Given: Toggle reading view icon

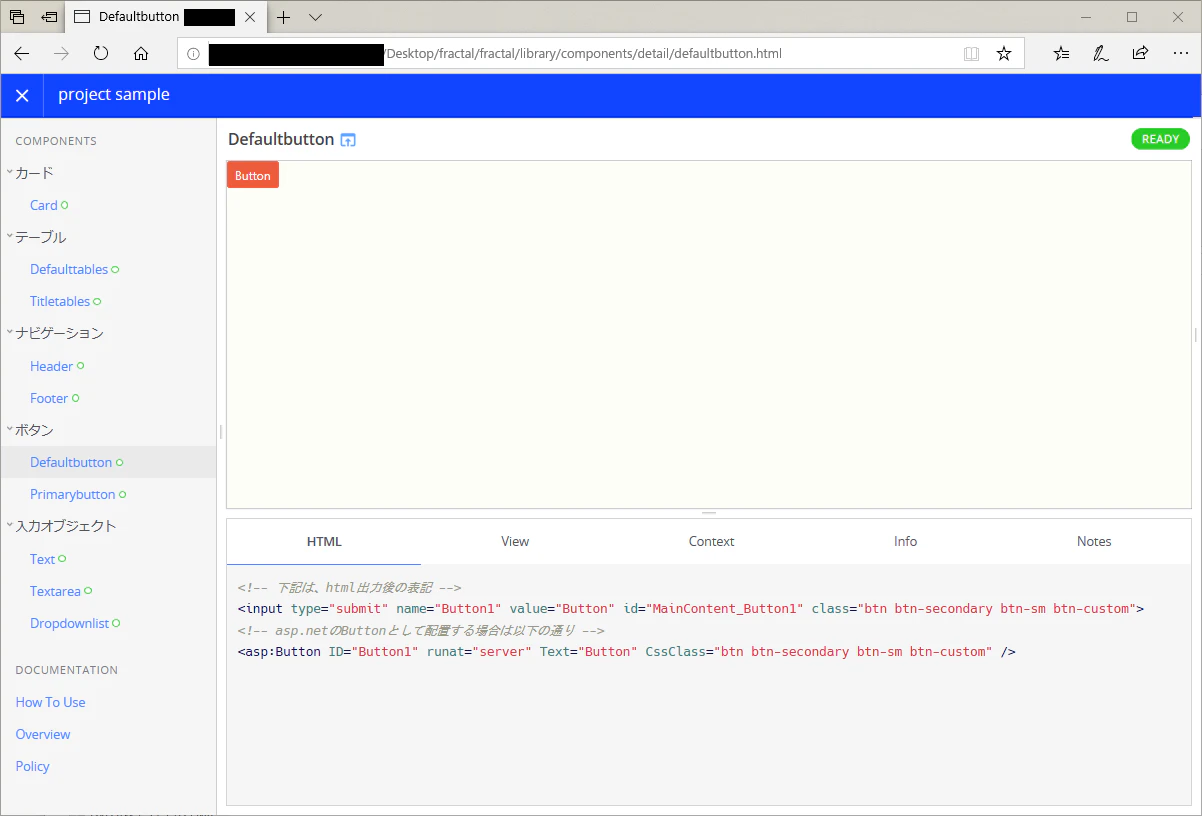Looking at the screenshot, I should point(971,54).
